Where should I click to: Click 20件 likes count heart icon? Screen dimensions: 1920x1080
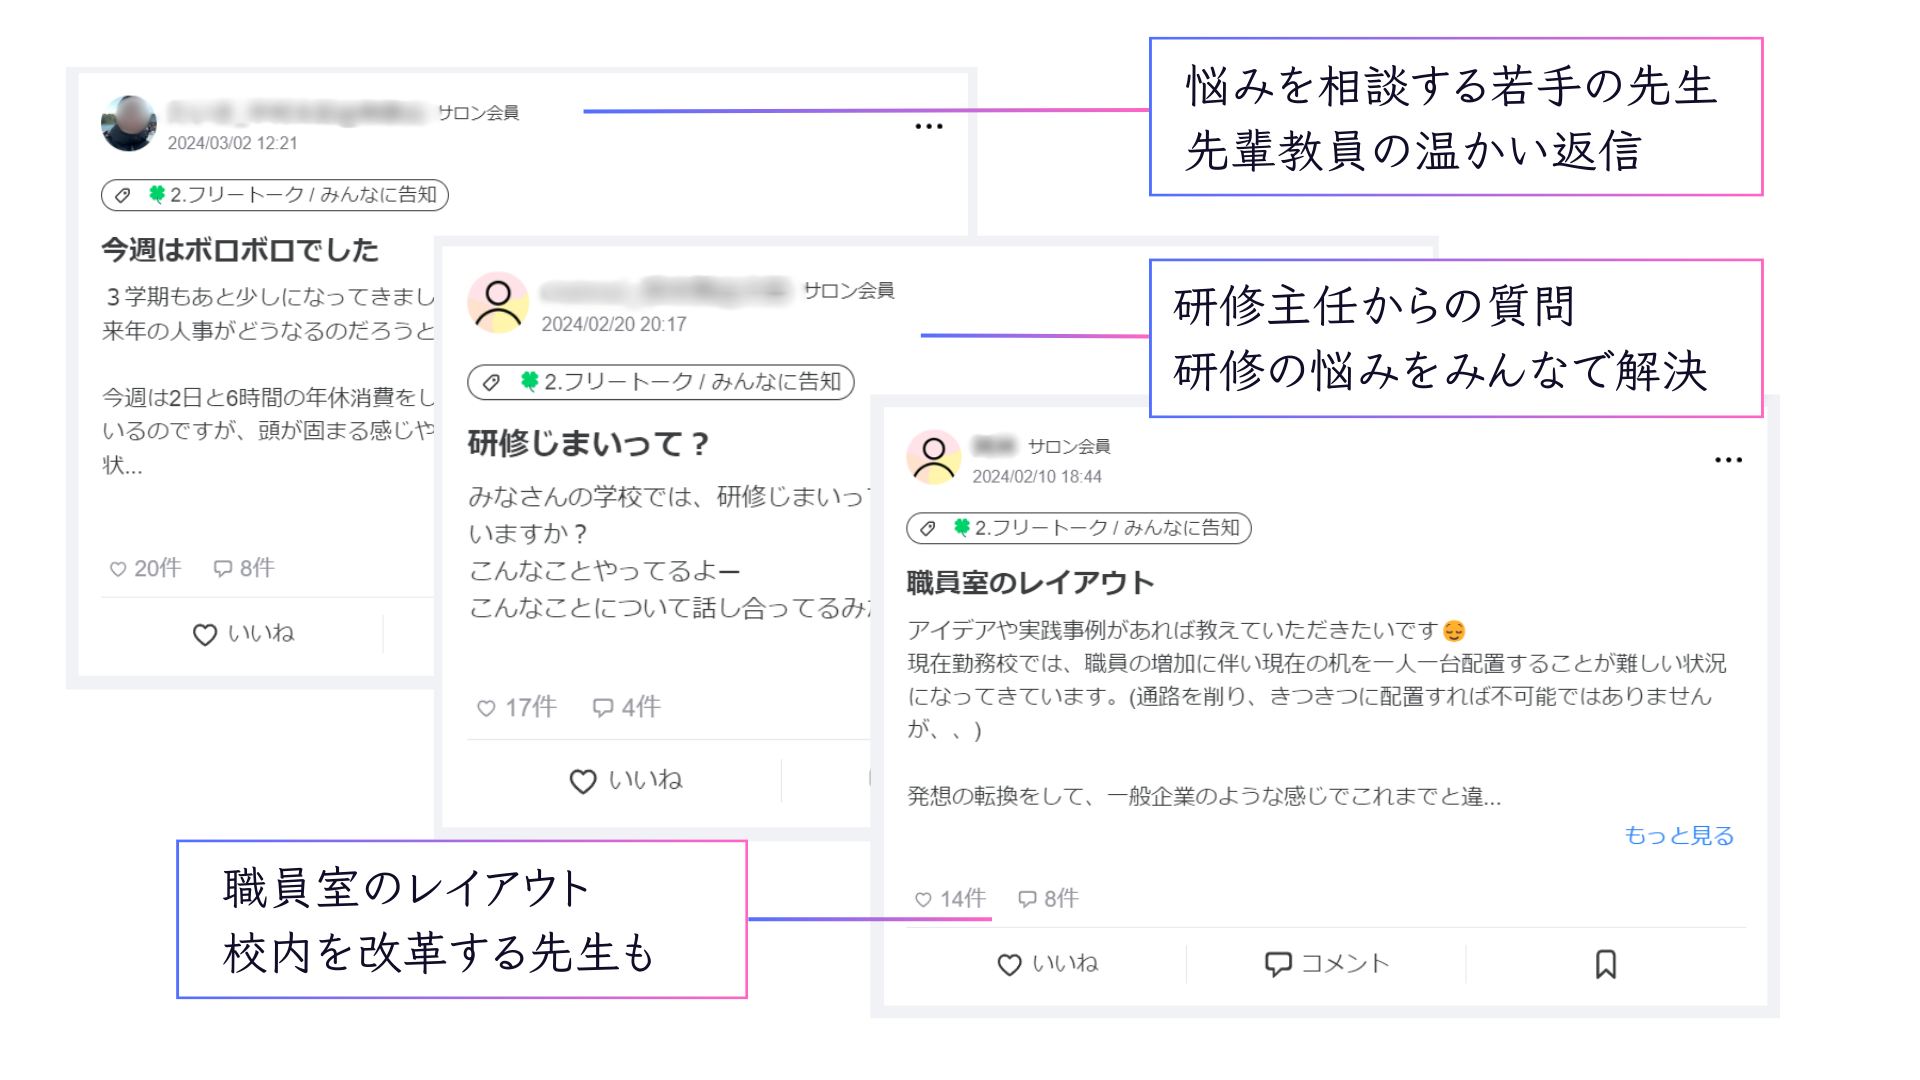pos(118,569)
